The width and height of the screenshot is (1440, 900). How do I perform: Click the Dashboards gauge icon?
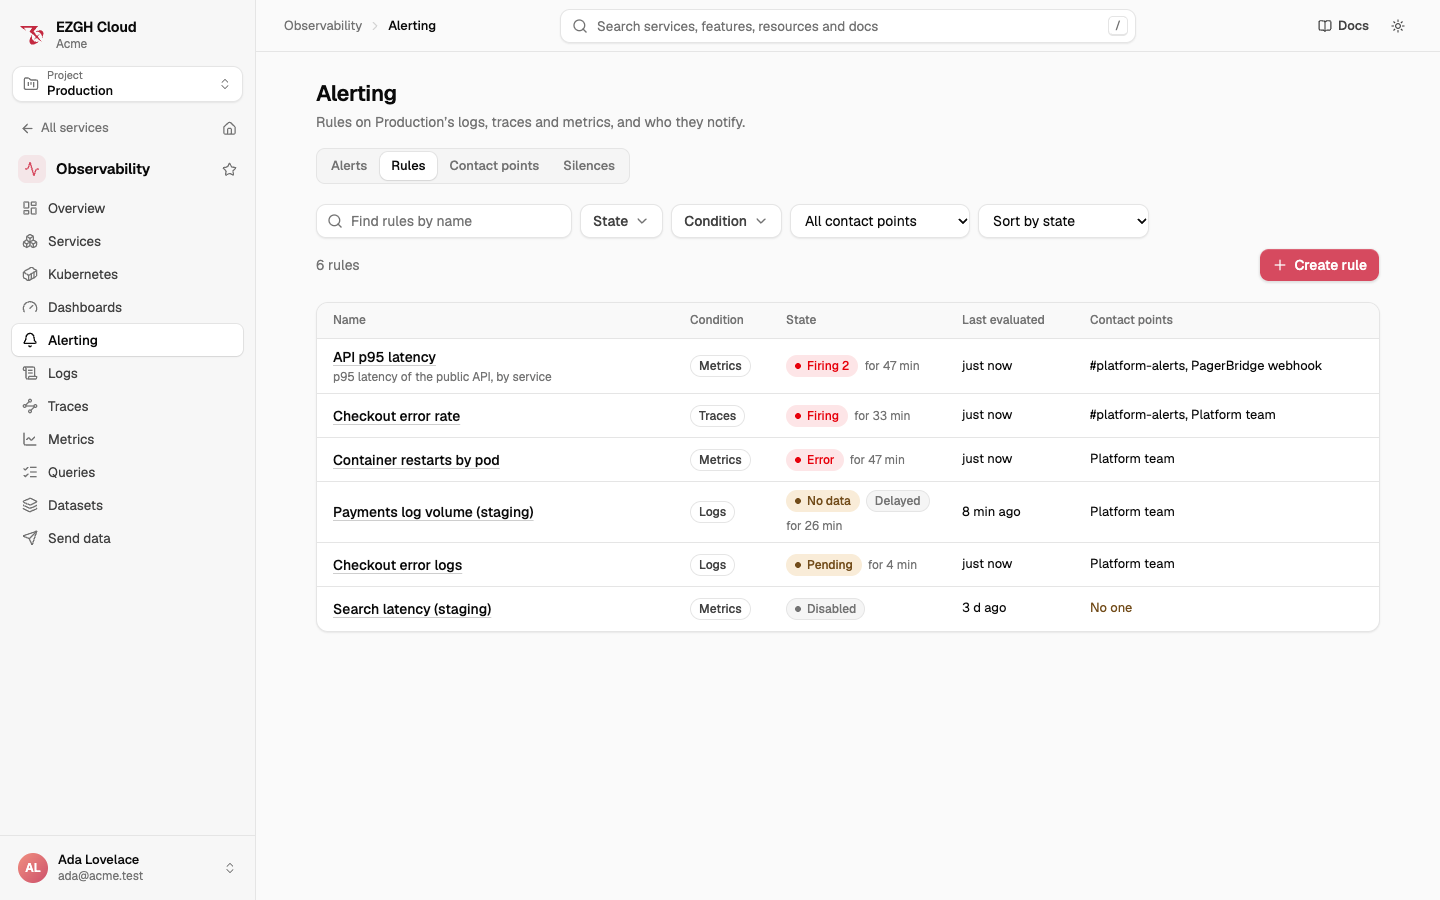(x=30, y=307)
